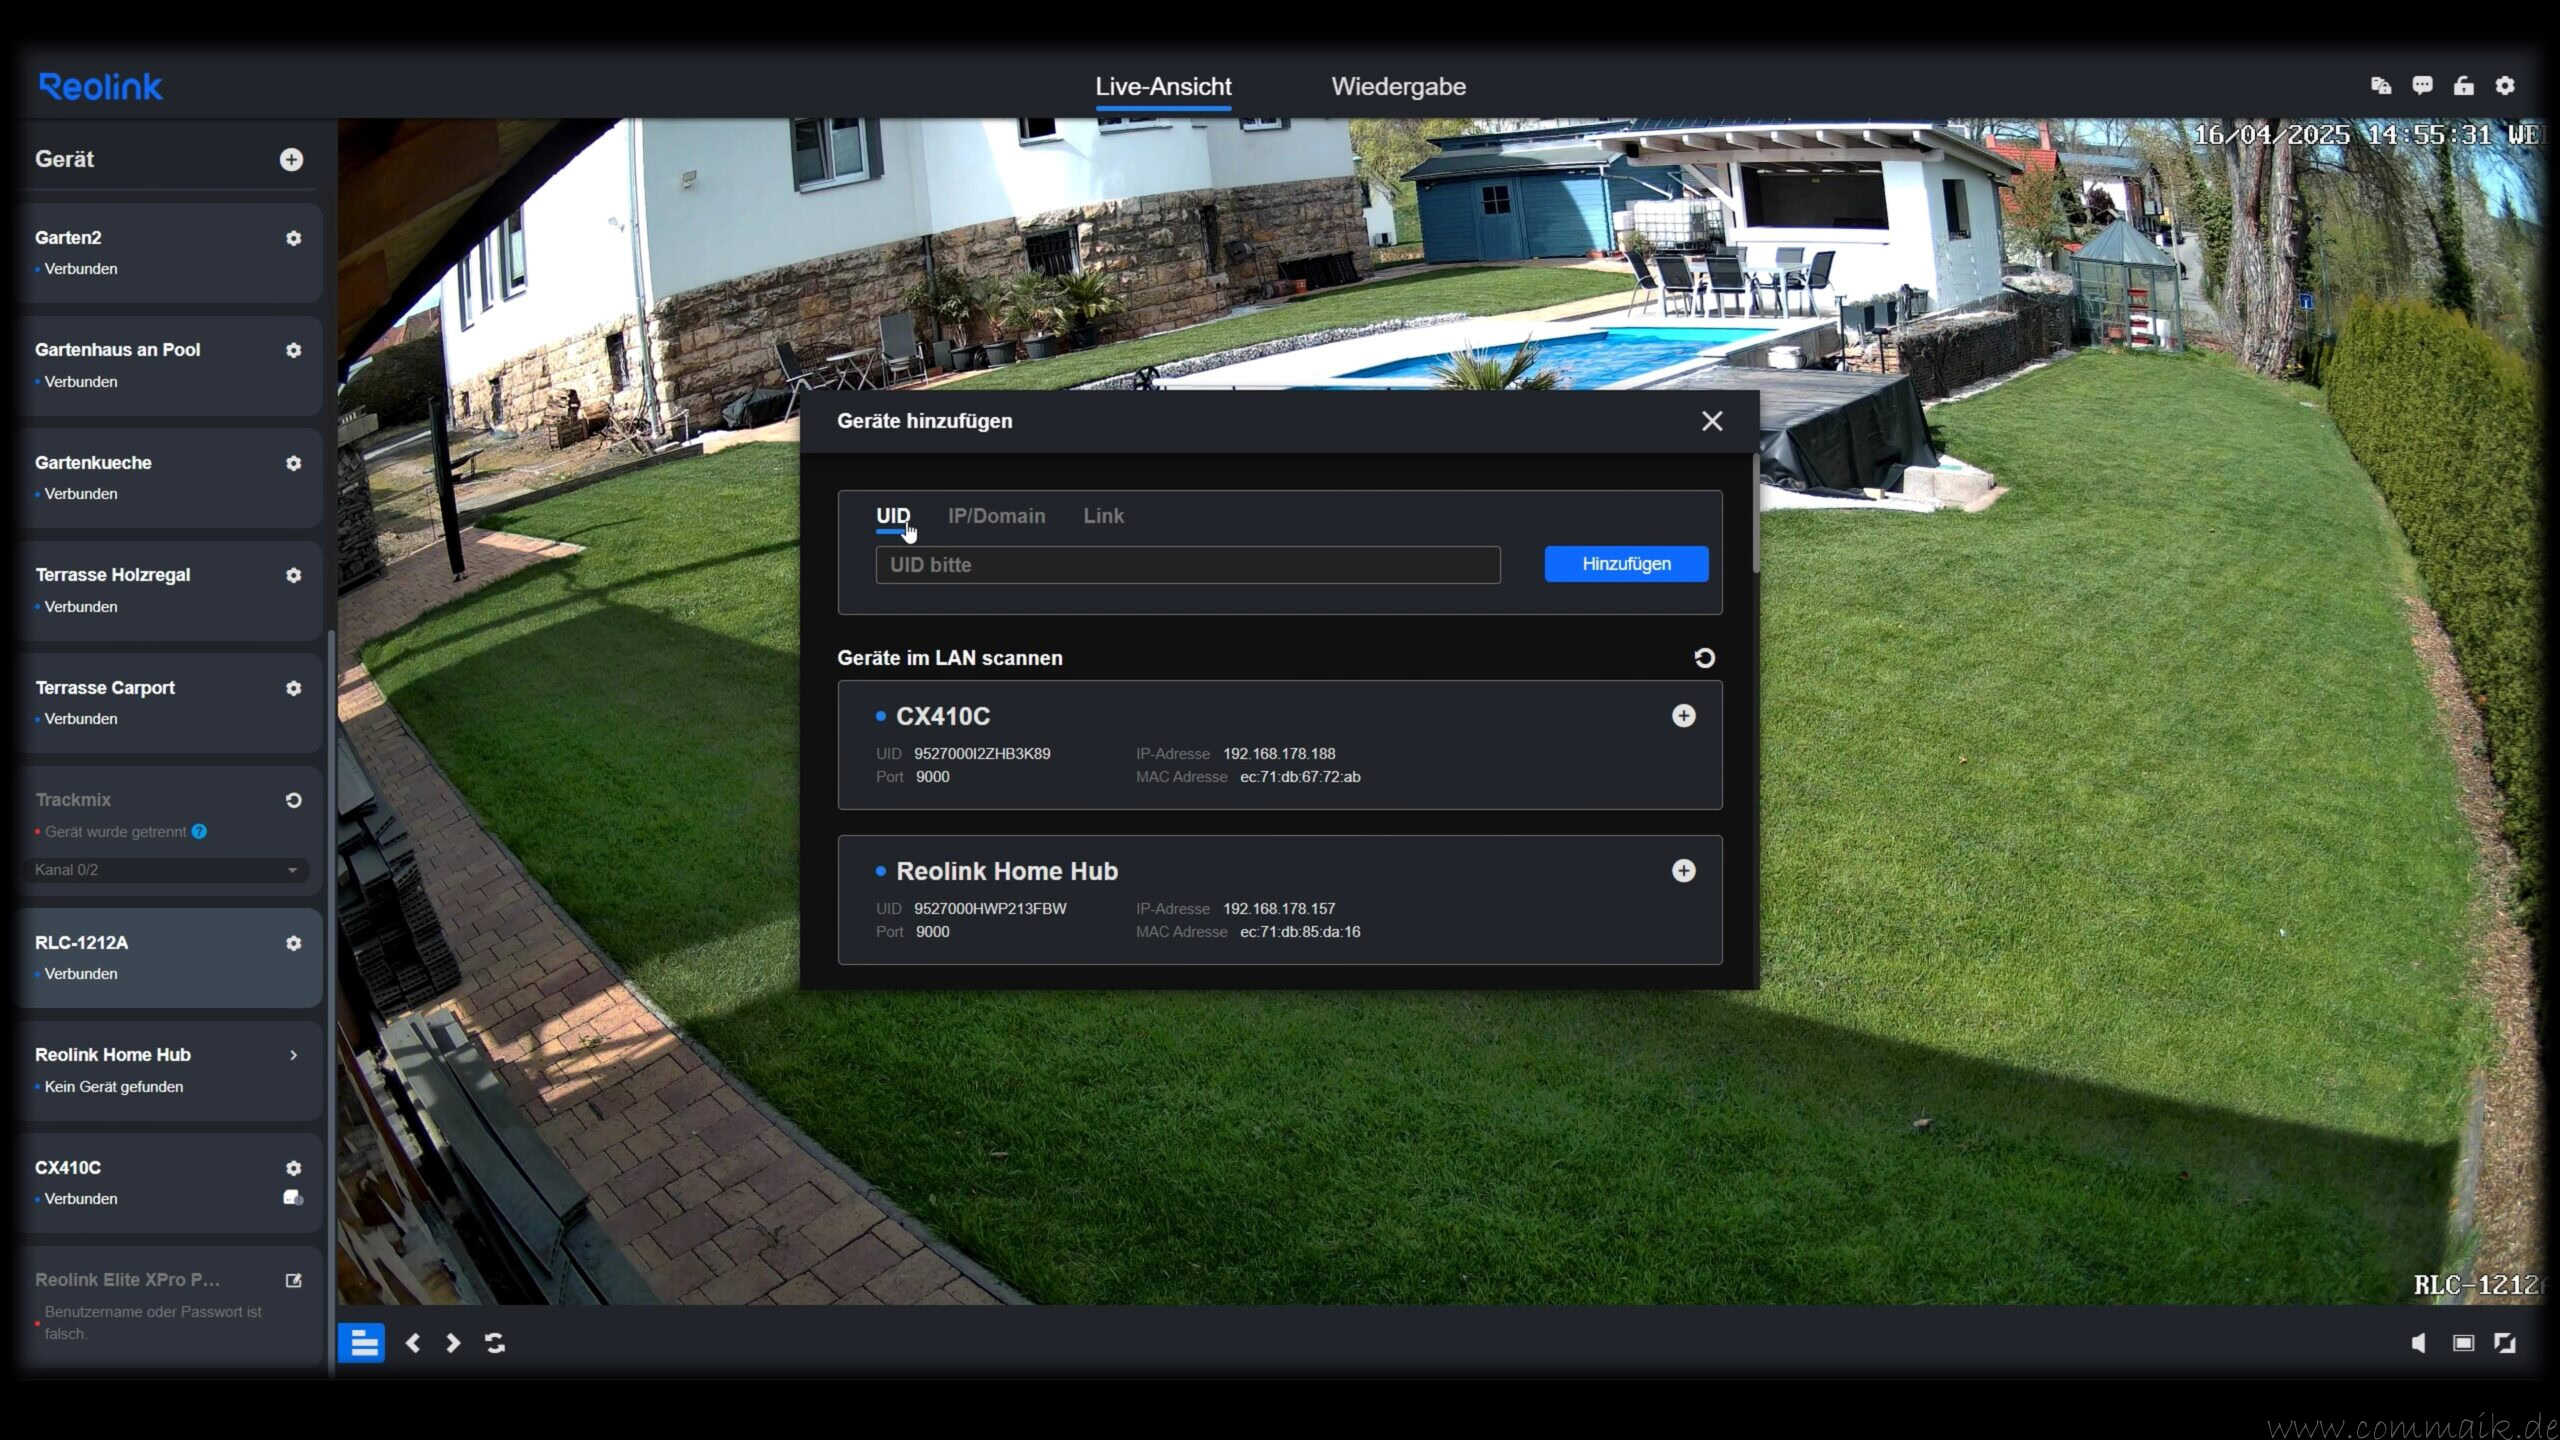Click the UID bitte input field
The width and height of the screenshot is (2560, 1440).
[x=1188, y=565]
